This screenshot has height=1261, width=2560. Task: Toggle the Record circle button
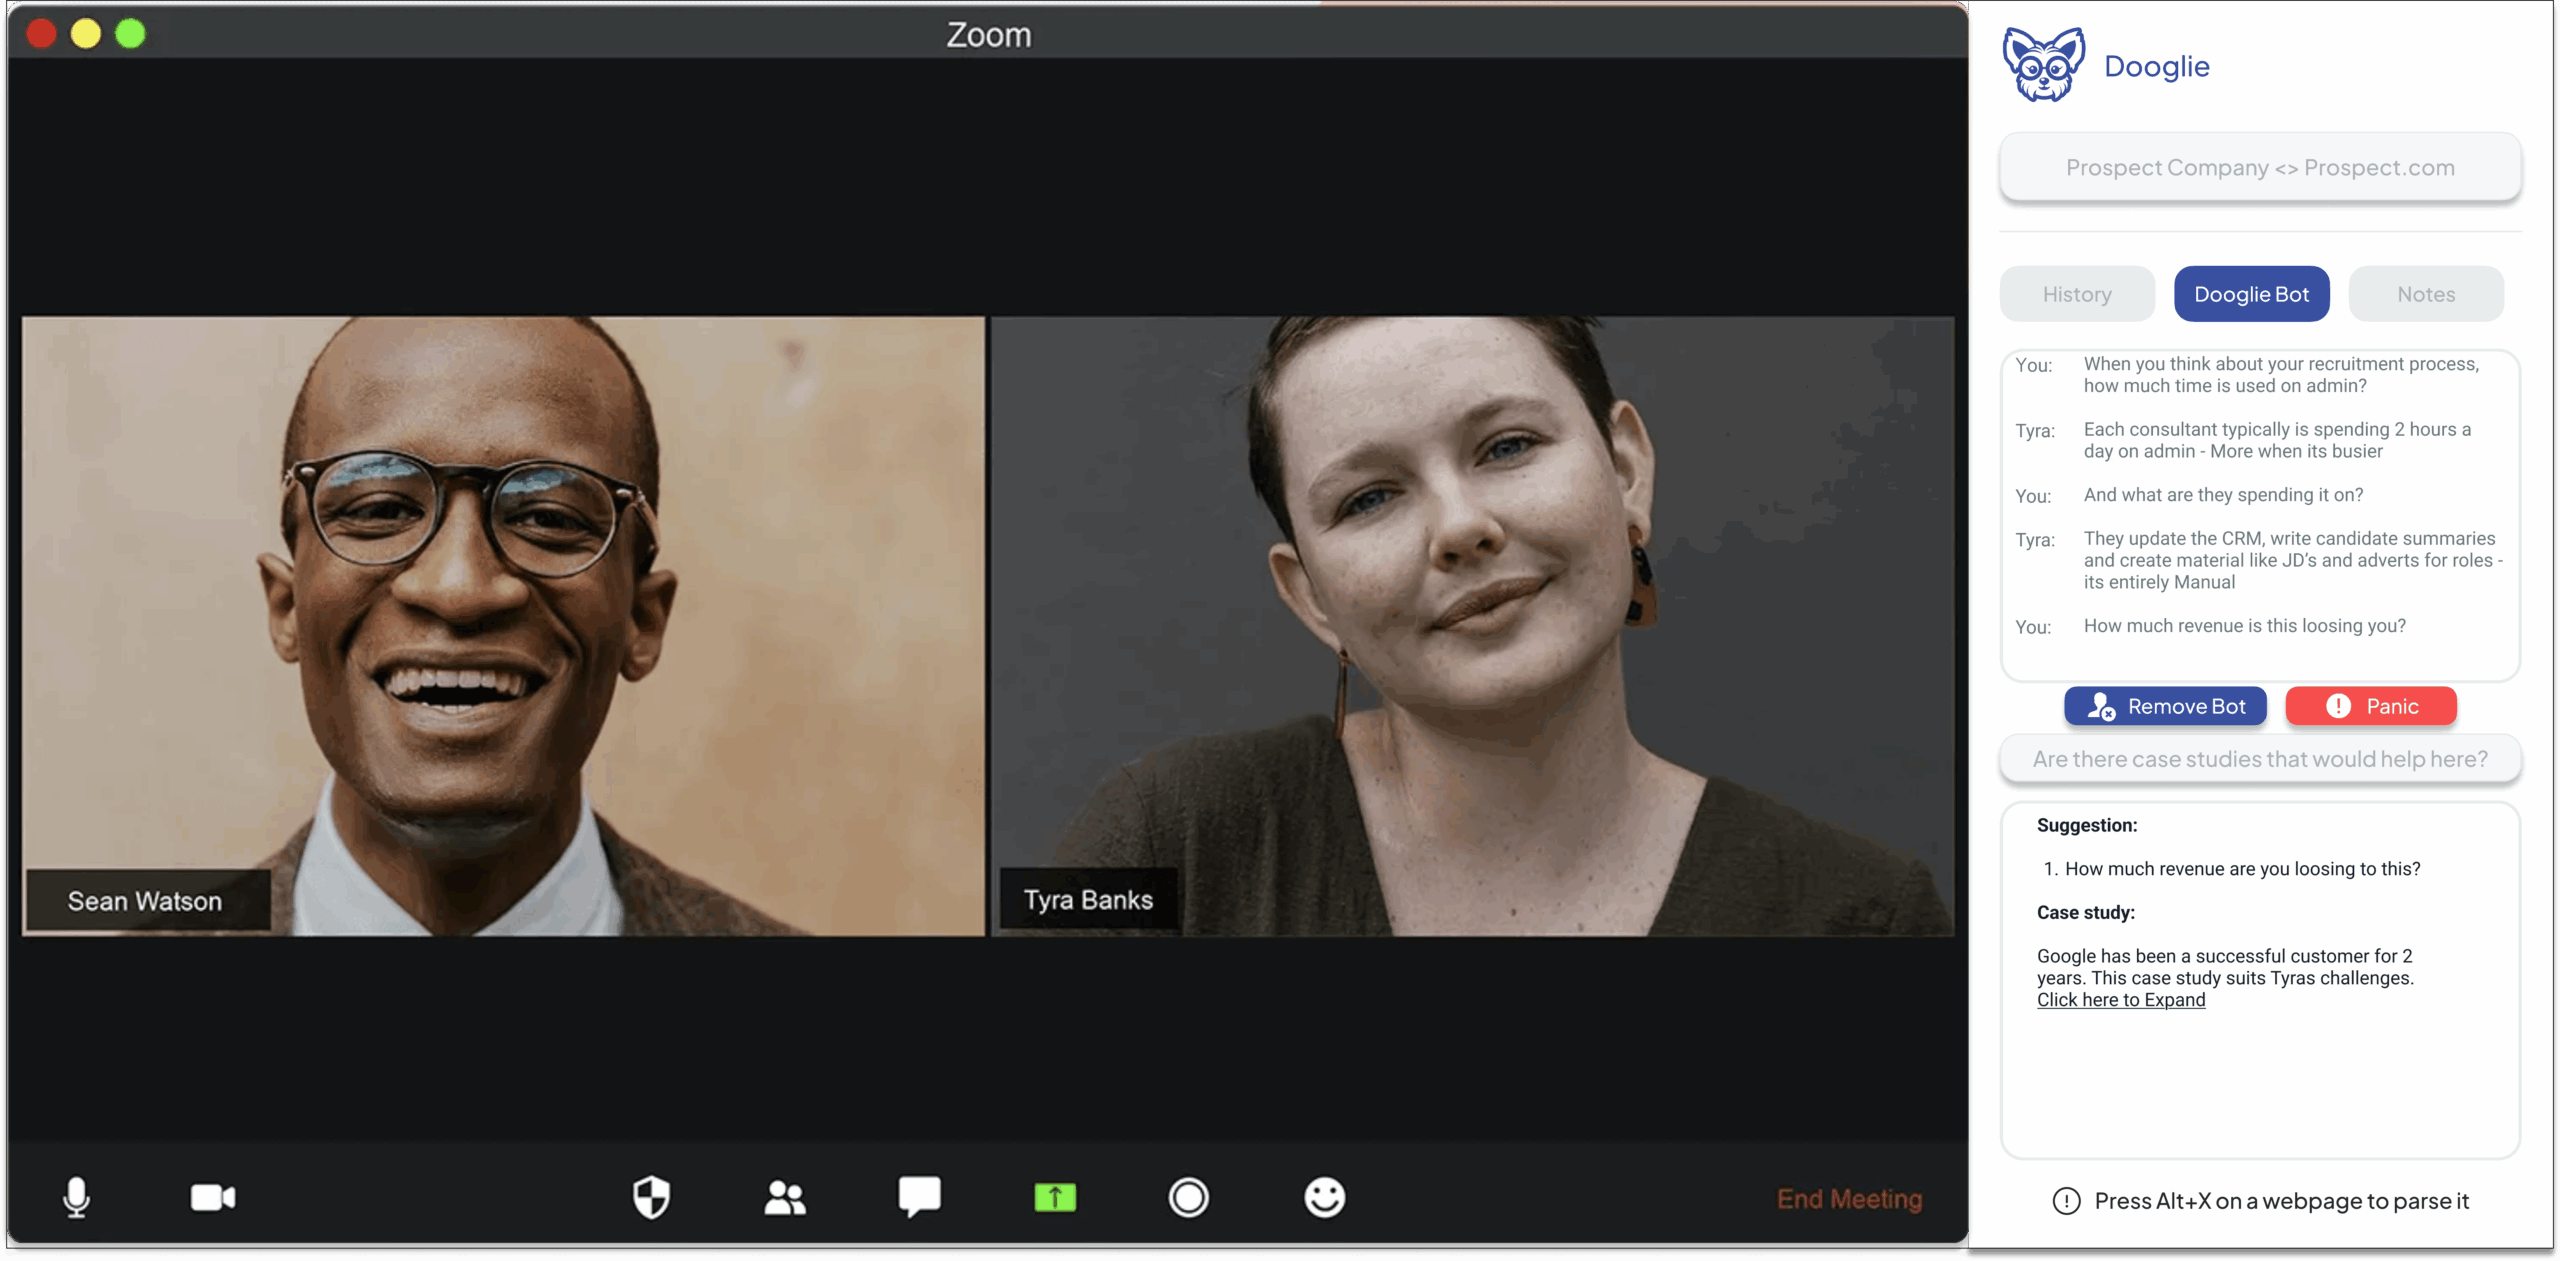[x=1189, y=1197]
